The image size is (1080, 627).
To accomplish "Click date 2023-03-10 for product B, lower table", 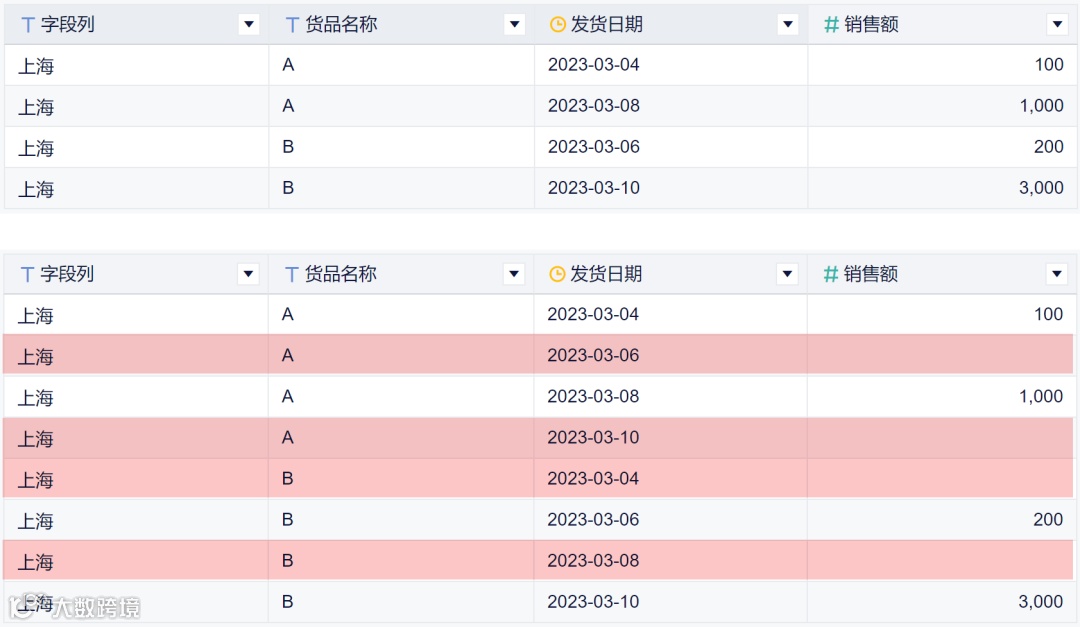I will (593, 602).
